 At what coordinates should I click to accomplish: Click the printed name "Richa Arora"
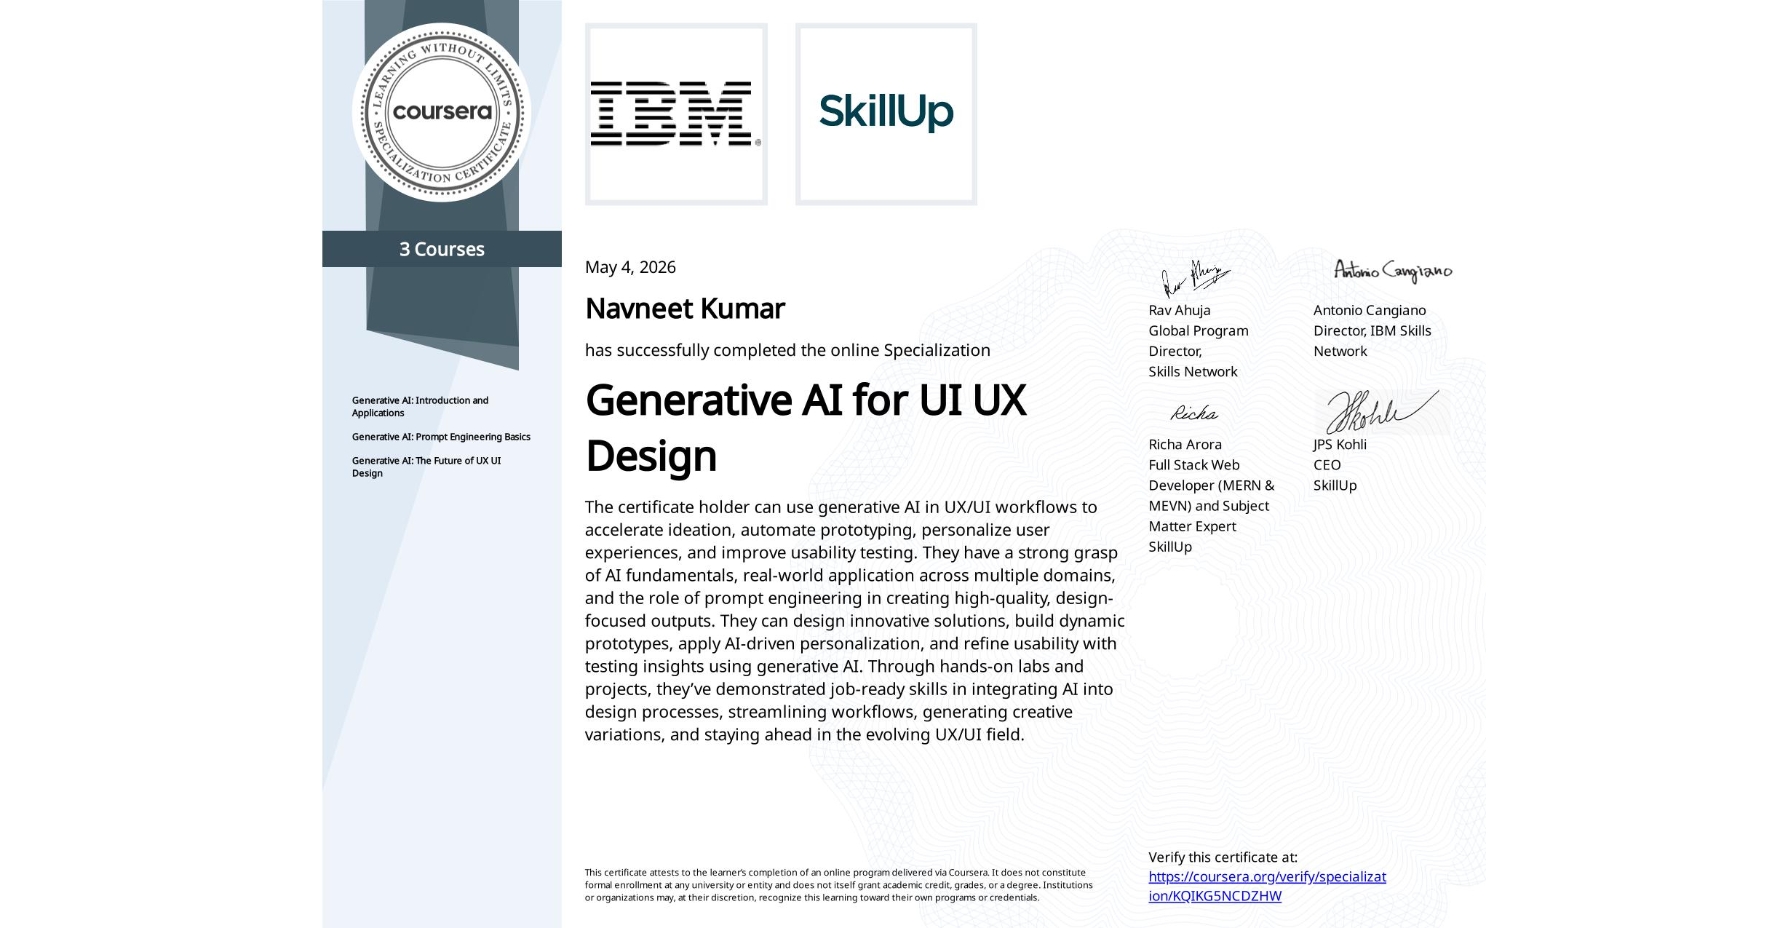[1185, 444]
